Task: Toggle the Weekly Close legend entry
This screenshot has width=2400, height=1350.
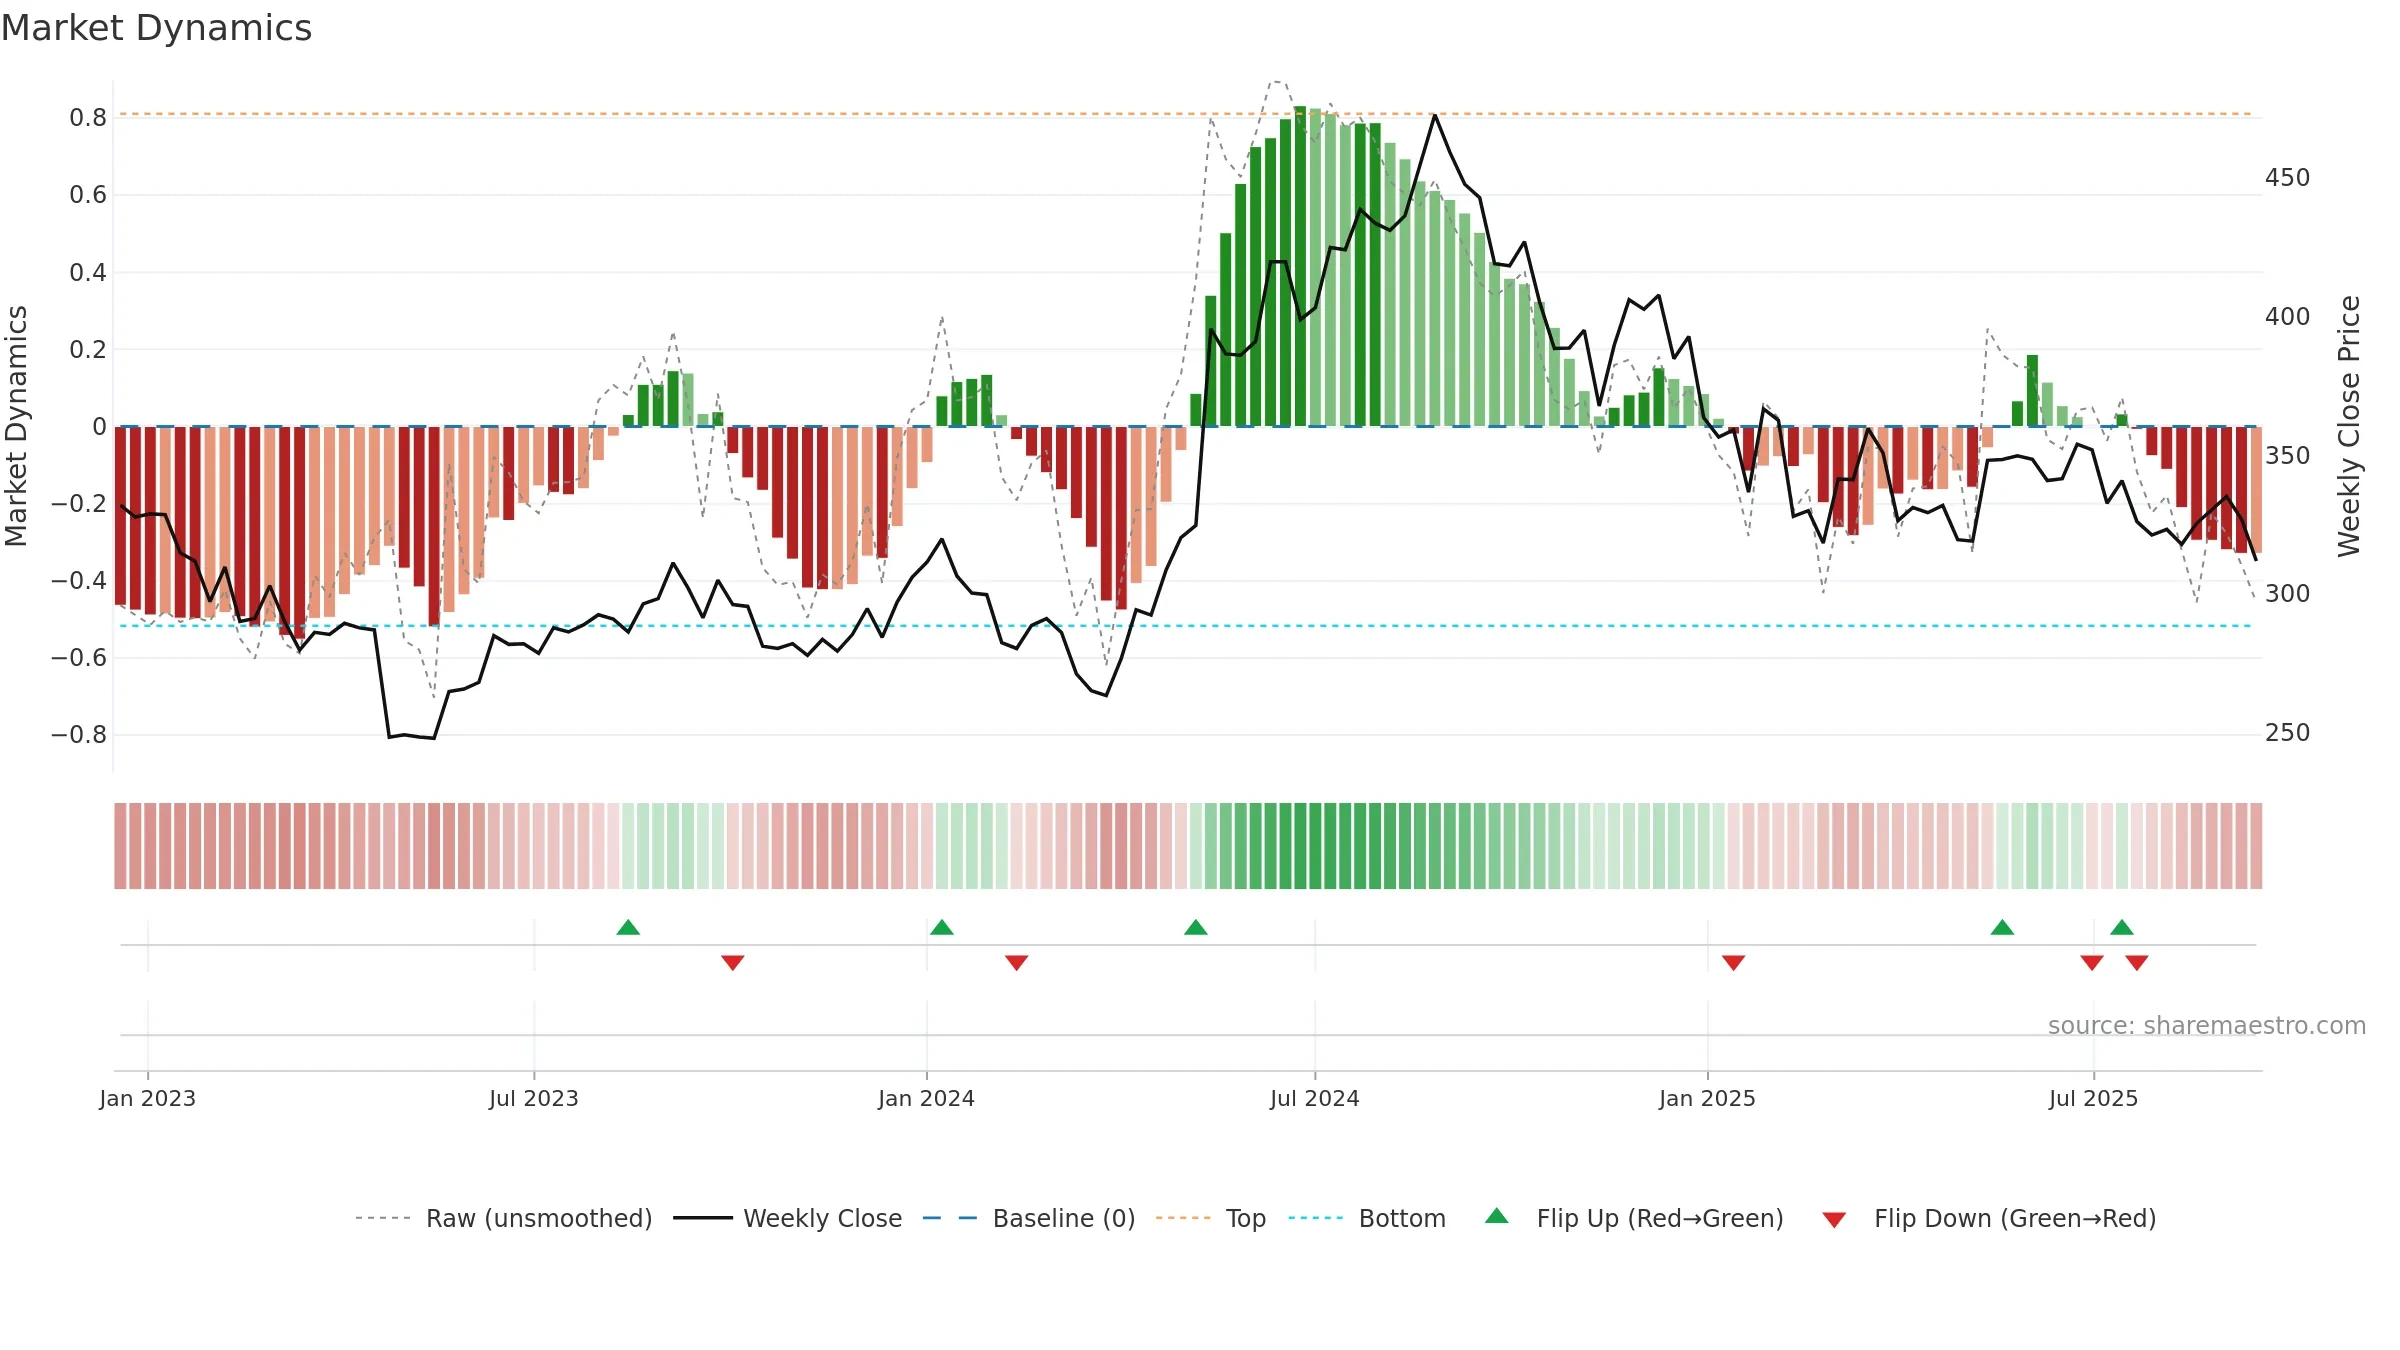Action: coord(788,1218)
